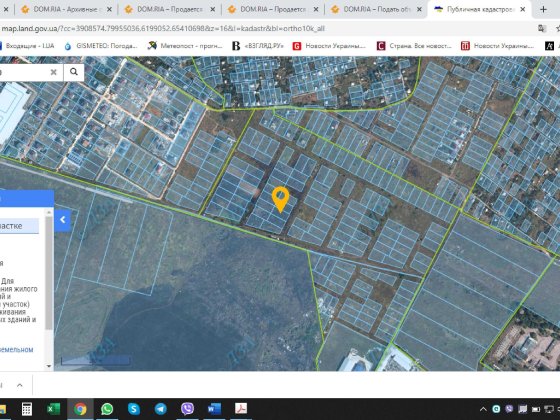This screenshot has height=420, width=560.
Task: Open Viber from the taskbar
Action: [x=187, y=409]
